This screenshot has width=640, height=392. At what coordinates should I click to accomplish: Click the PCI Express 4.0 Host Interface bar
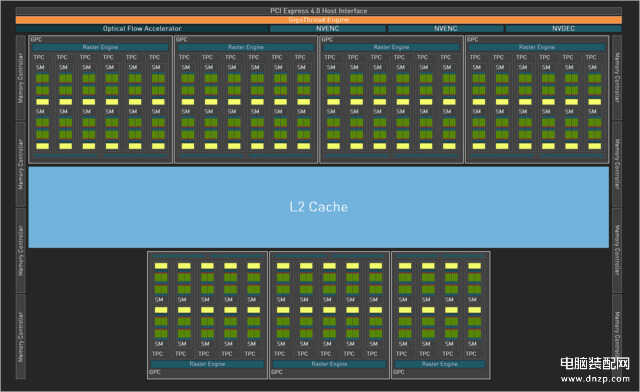point(319,11)
